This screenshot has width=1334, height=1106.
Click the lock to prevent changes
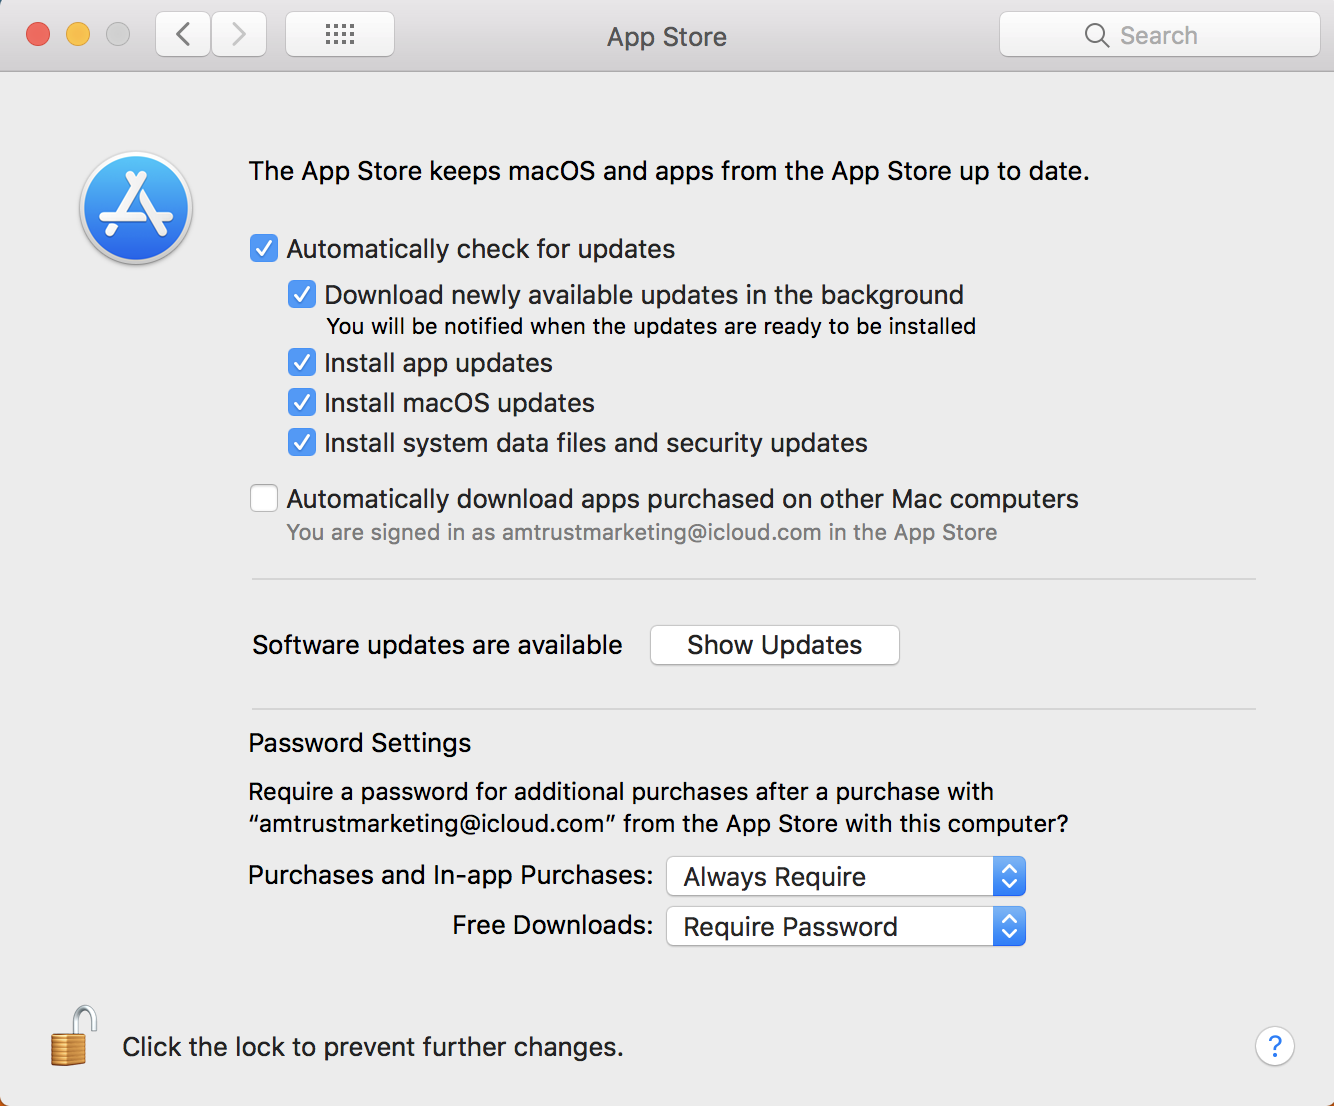(x=73, y=1037)
